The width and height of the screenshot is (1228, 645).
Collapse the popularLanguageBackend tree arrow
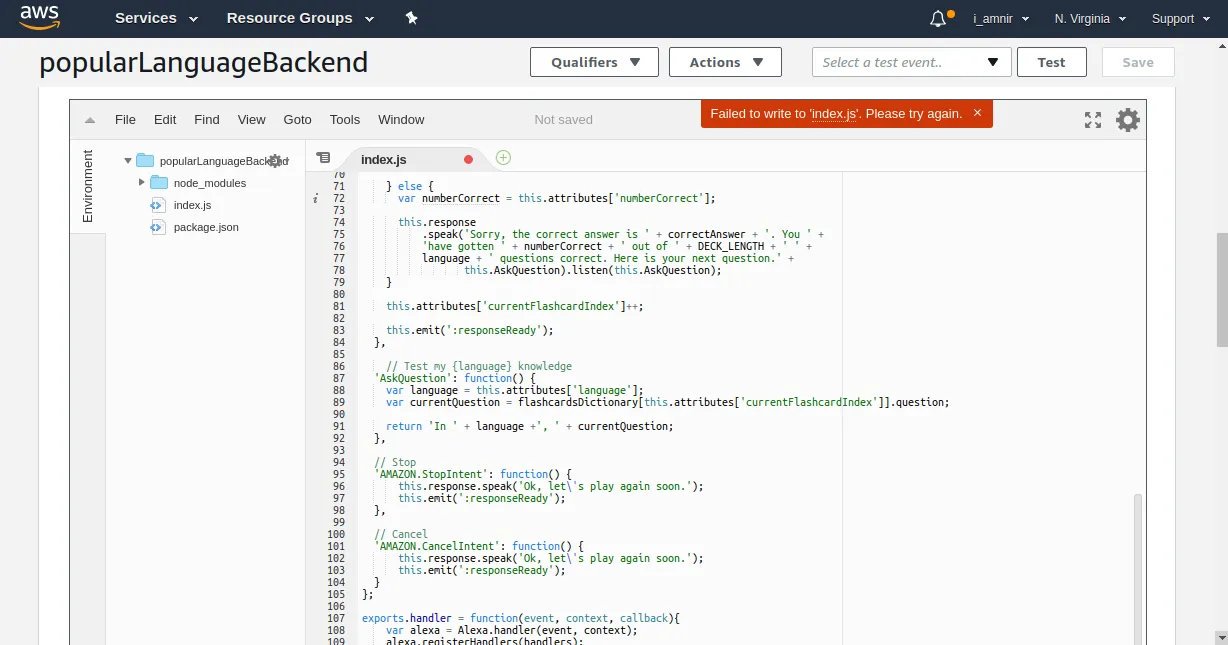[128, 161]
